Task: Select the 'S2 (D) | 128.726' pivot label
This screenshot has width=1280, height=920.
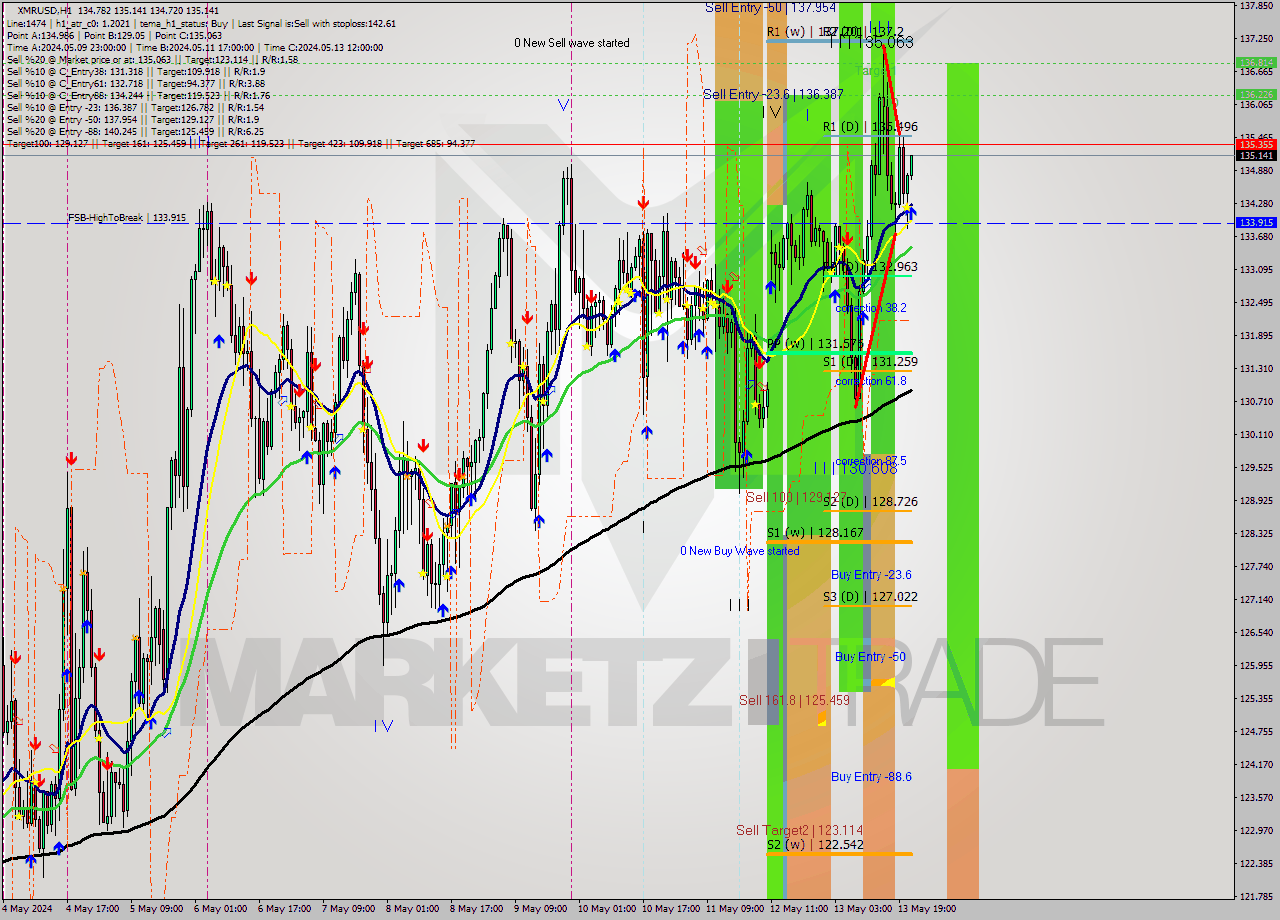Action: (x=870, y=502)
